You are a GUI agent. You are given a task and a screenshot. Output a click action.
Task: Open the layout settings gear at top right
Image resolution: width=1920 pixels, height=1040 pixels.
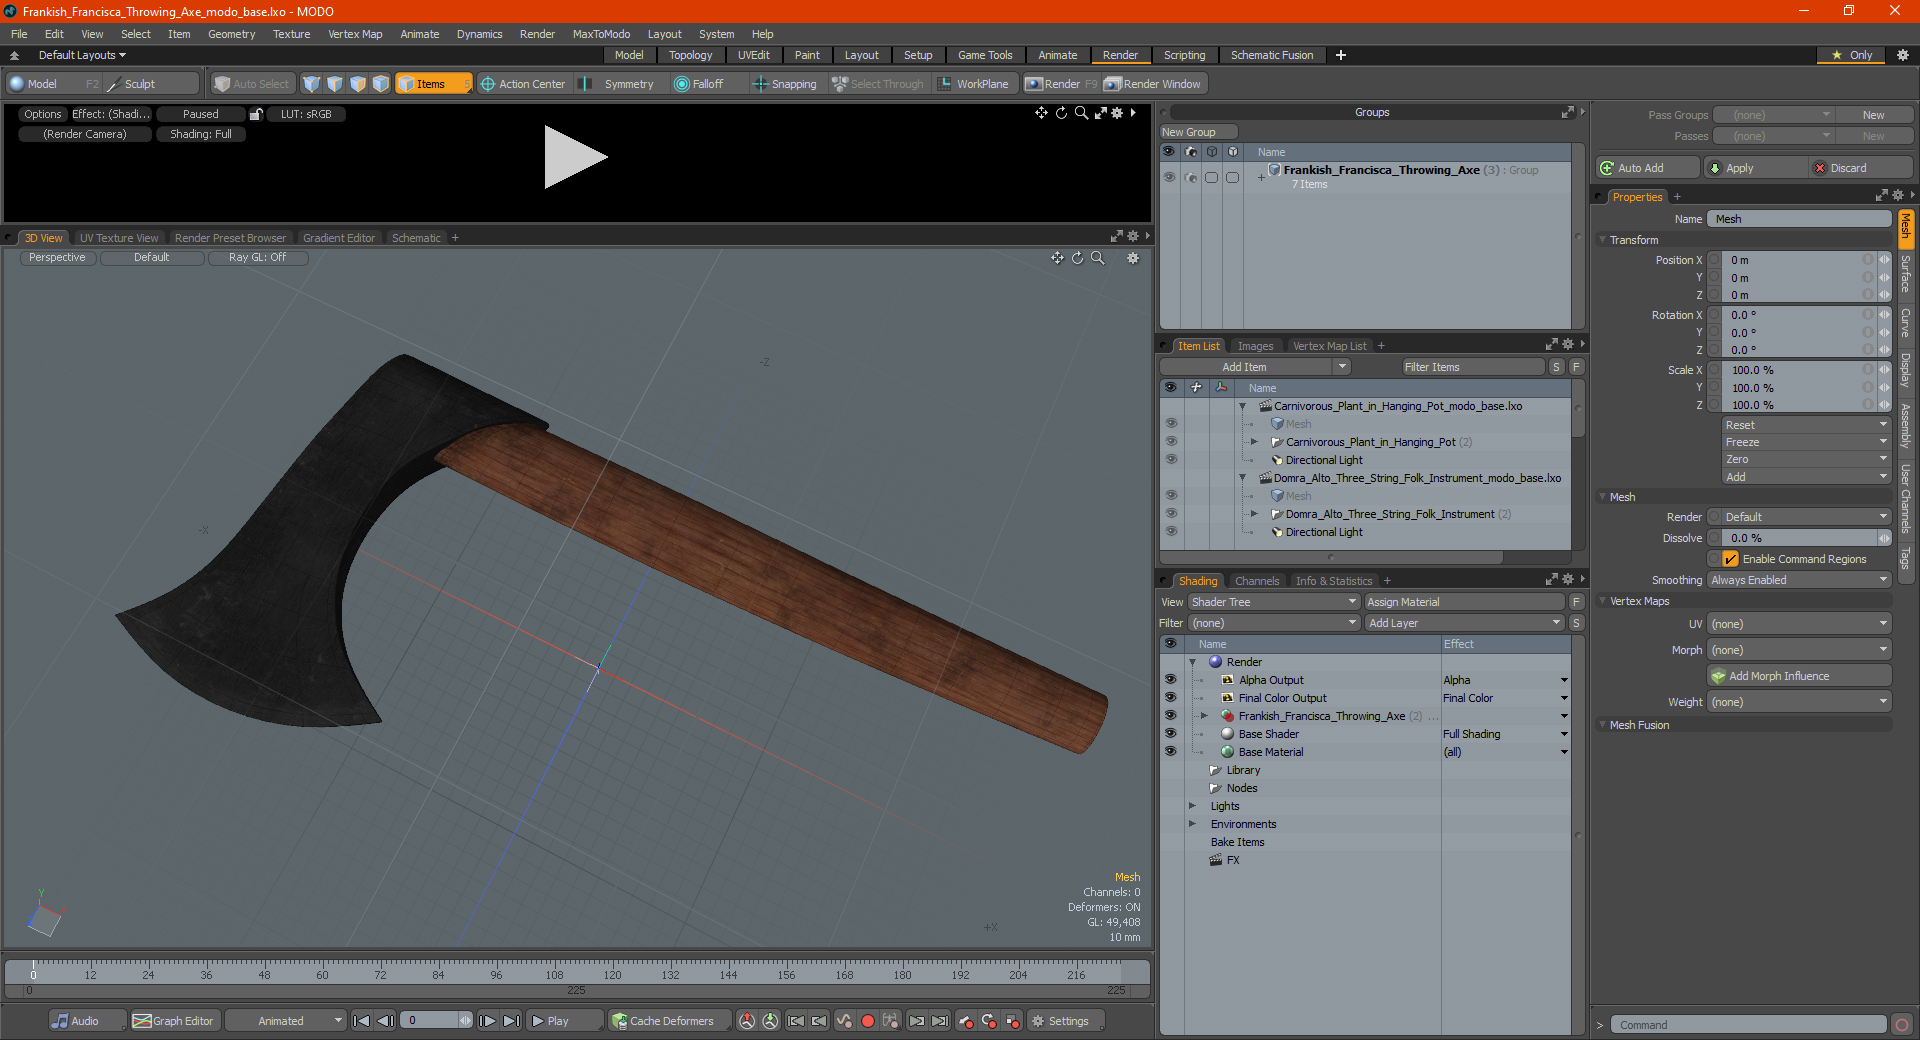(1902, 55)
